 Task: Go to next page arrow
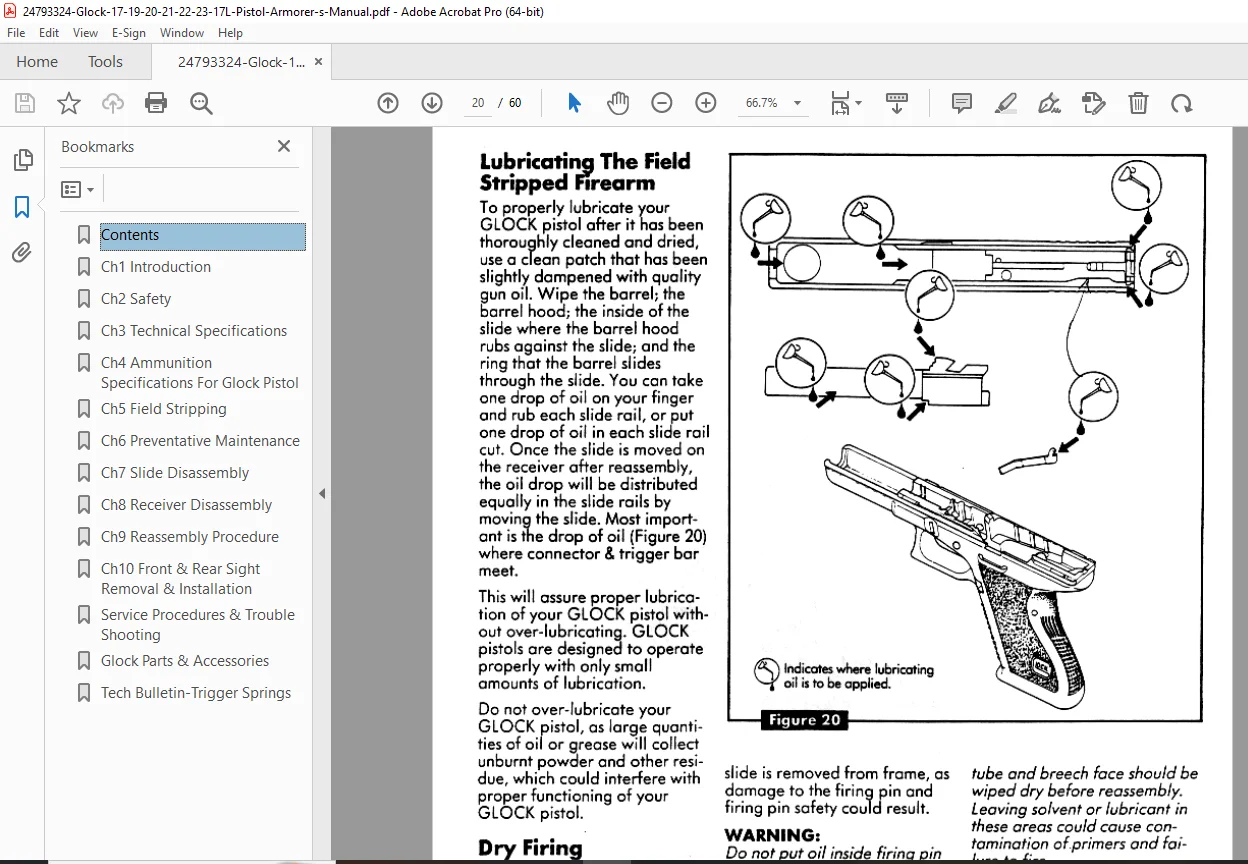(x=432, y=103)
